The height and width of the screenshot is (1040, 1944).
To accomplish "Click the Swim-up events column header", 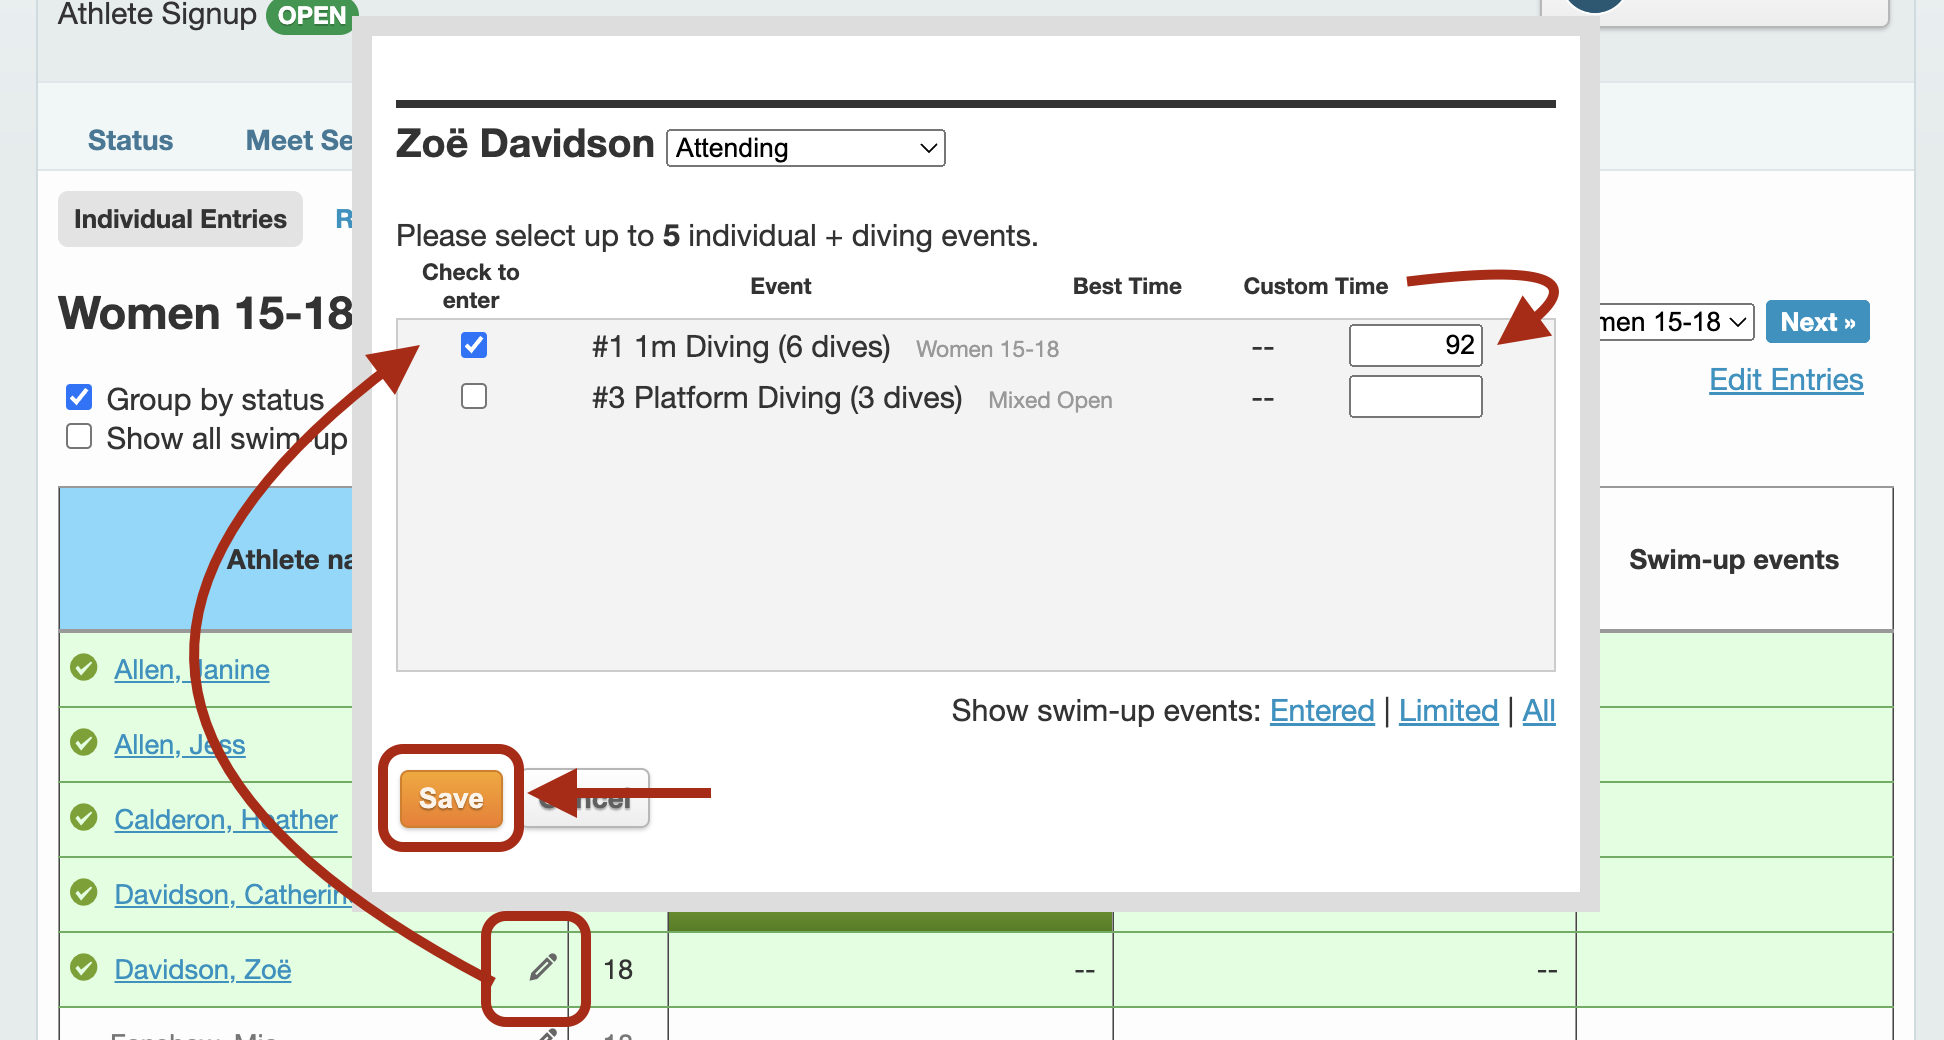I will coord(1733,559).
